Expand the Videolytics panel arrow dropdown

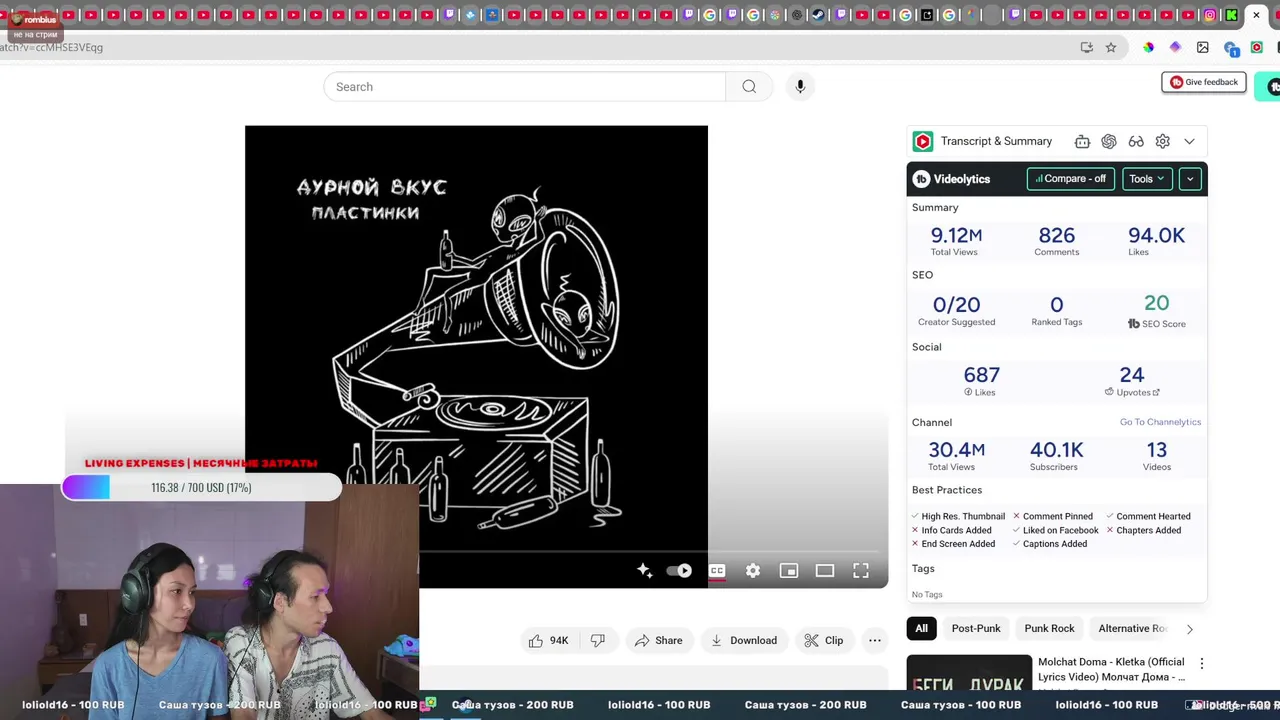[1190, 179]
